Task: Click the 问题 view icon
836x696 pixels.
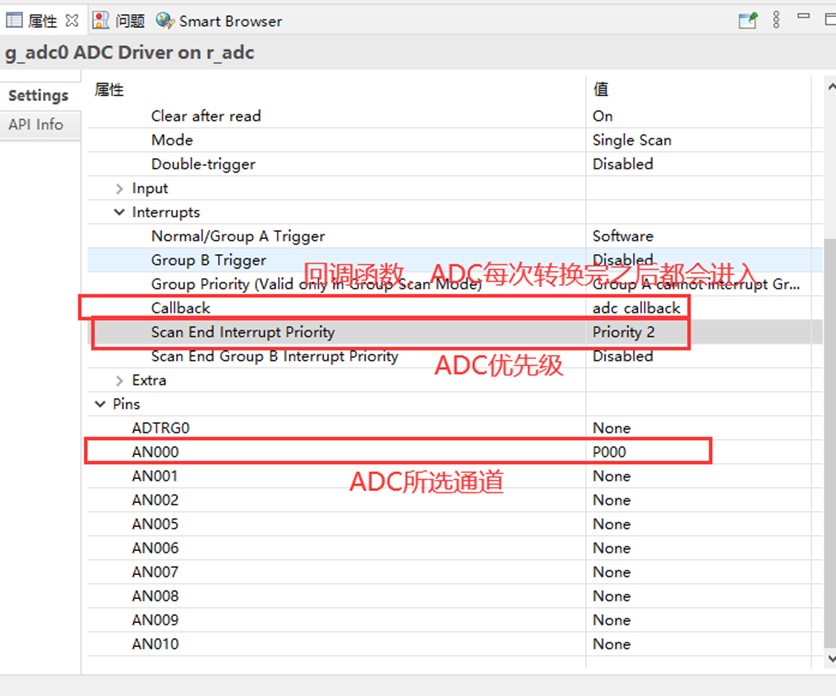Action: click(101, 20)
